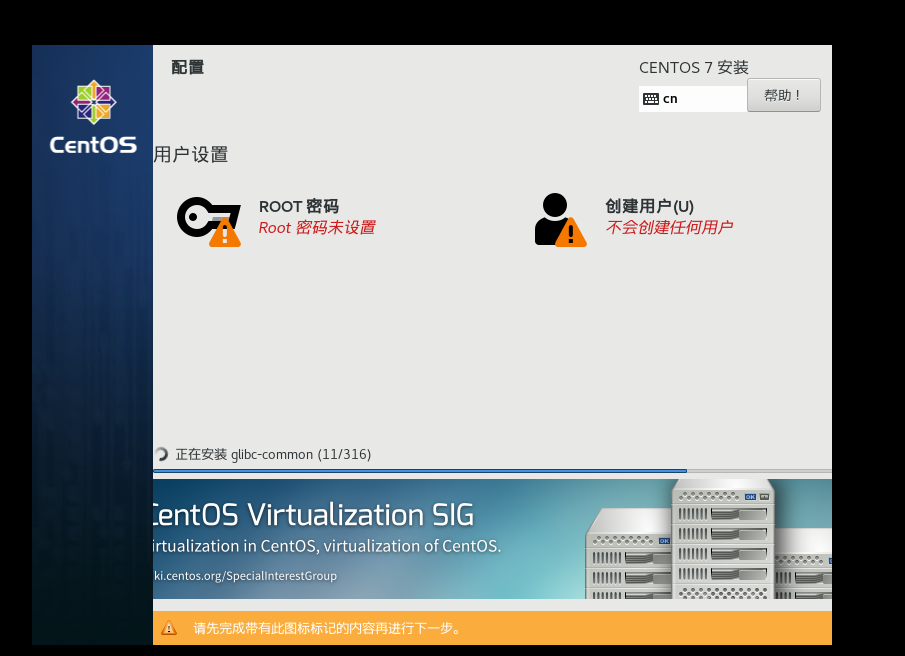905x656 pixels.
Task: Click the centos.org SpecialInterestGroup URL text
Action: (245, 576)
